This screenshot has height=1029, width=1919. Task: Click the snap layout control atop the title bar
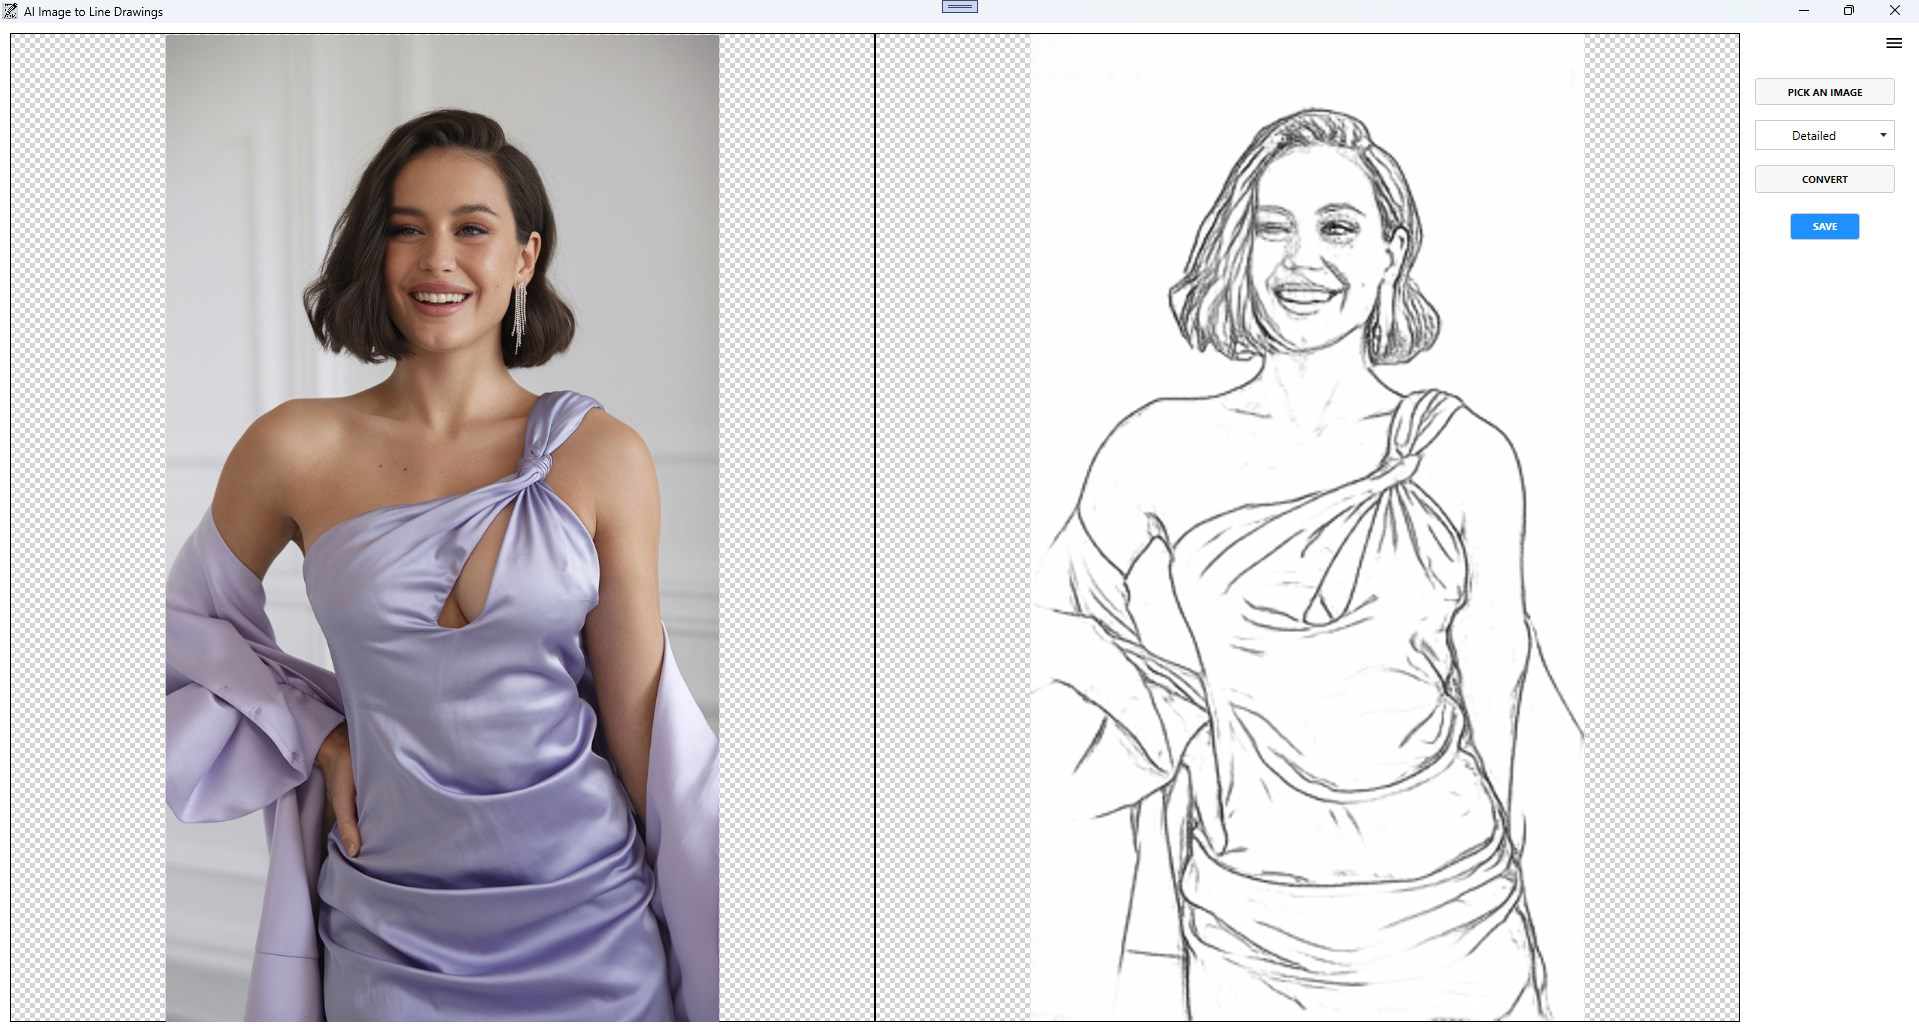(958, 6)
